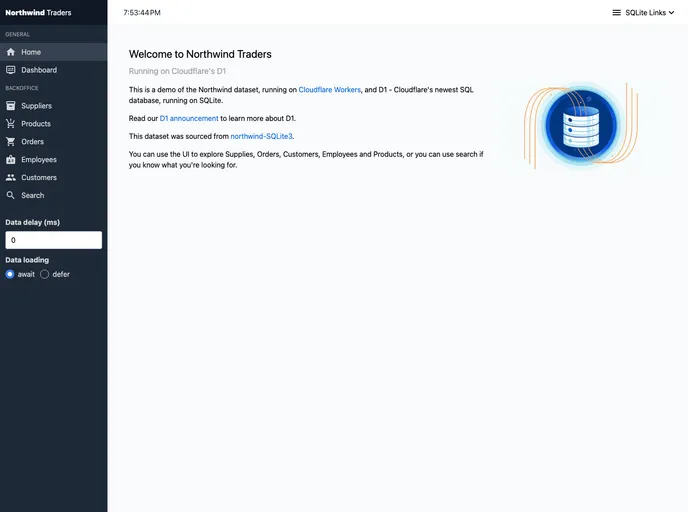688x512 pixels.
Task: Click the Orders shopping cart icon
Action: [x=11, y=142]
